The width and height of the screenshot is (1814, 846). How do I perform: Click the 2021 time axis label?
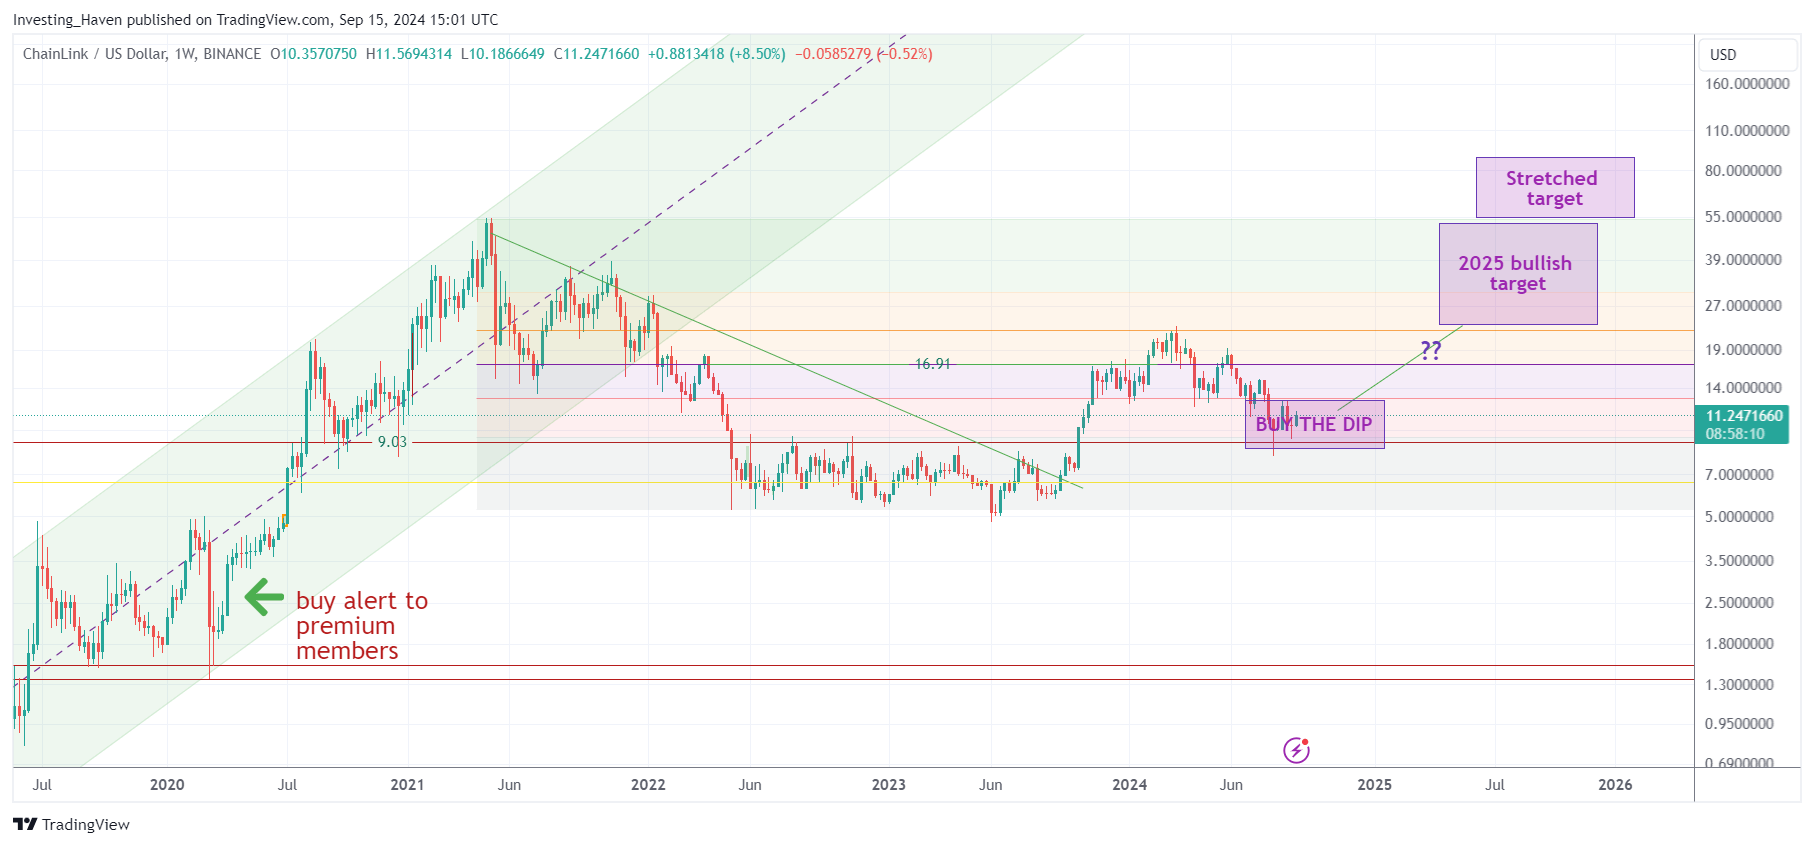click(407, 785)
